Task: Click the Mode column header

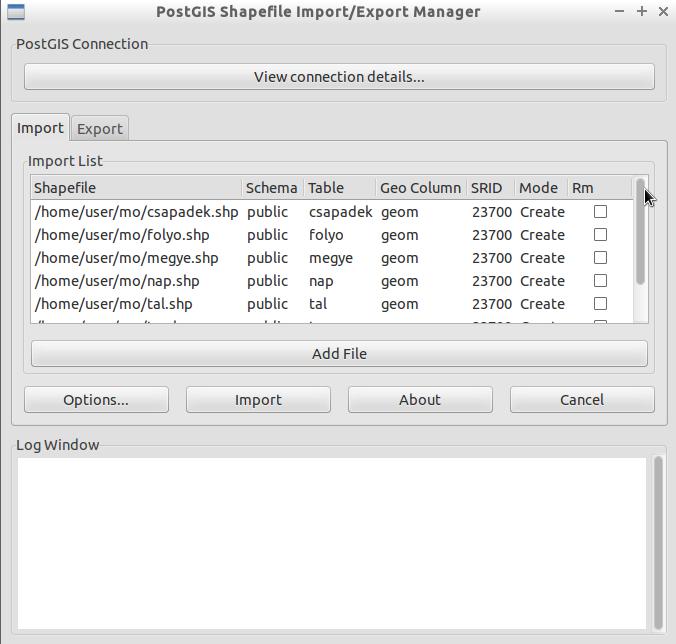Action: coord(541,188)
